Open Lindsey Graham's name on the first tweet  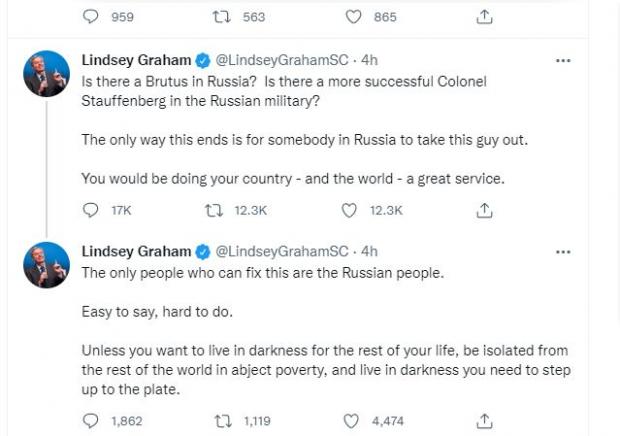pyautogui.click(x=136, y=61)
